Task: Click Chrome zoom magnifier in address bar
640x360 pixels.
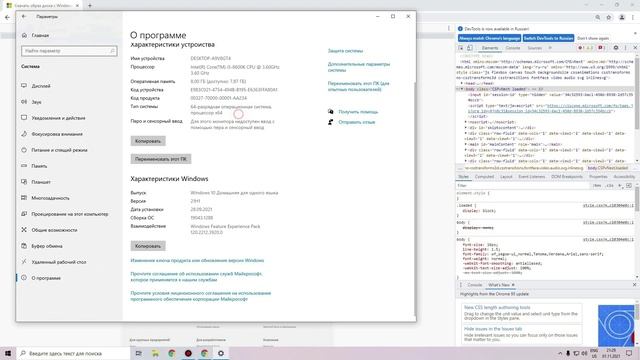Action: tap(598, 18)
